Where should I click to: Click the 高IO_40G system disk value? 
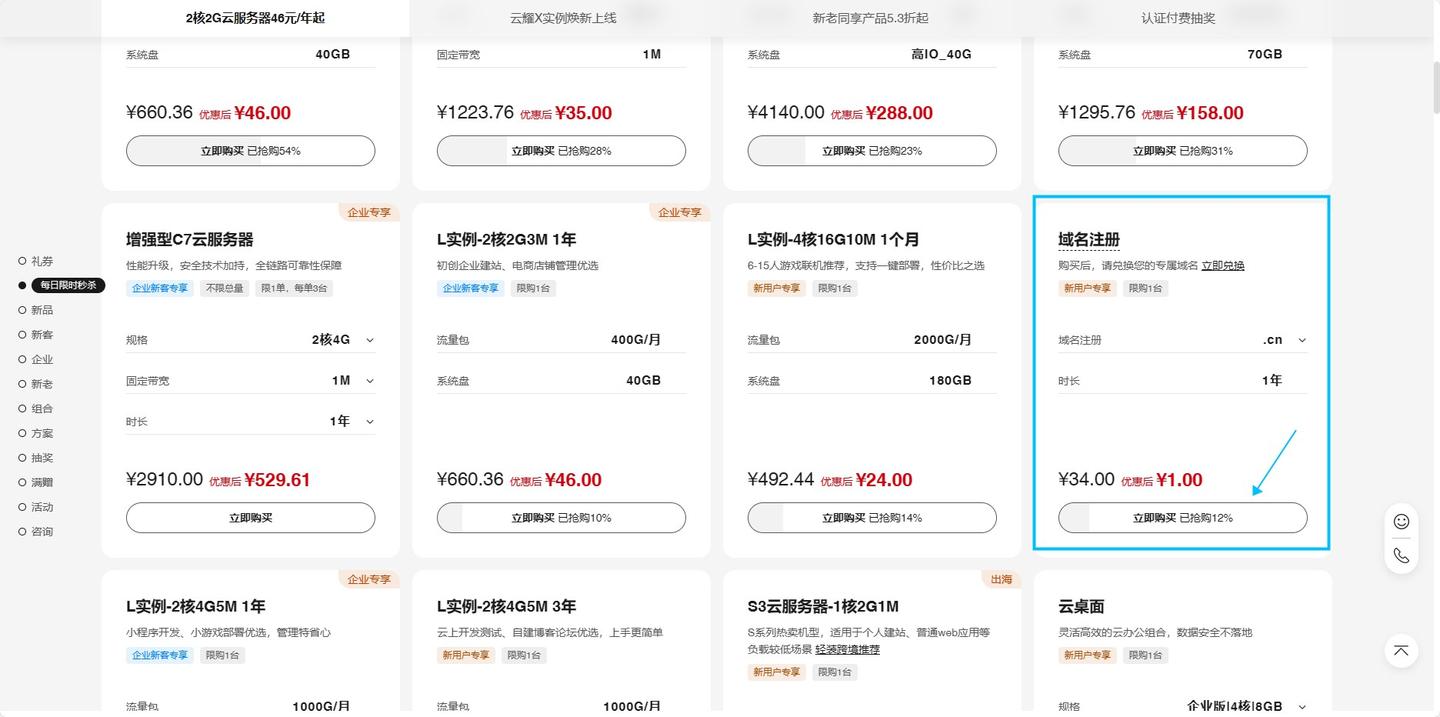pyautogui.click(x=942, y=54)
